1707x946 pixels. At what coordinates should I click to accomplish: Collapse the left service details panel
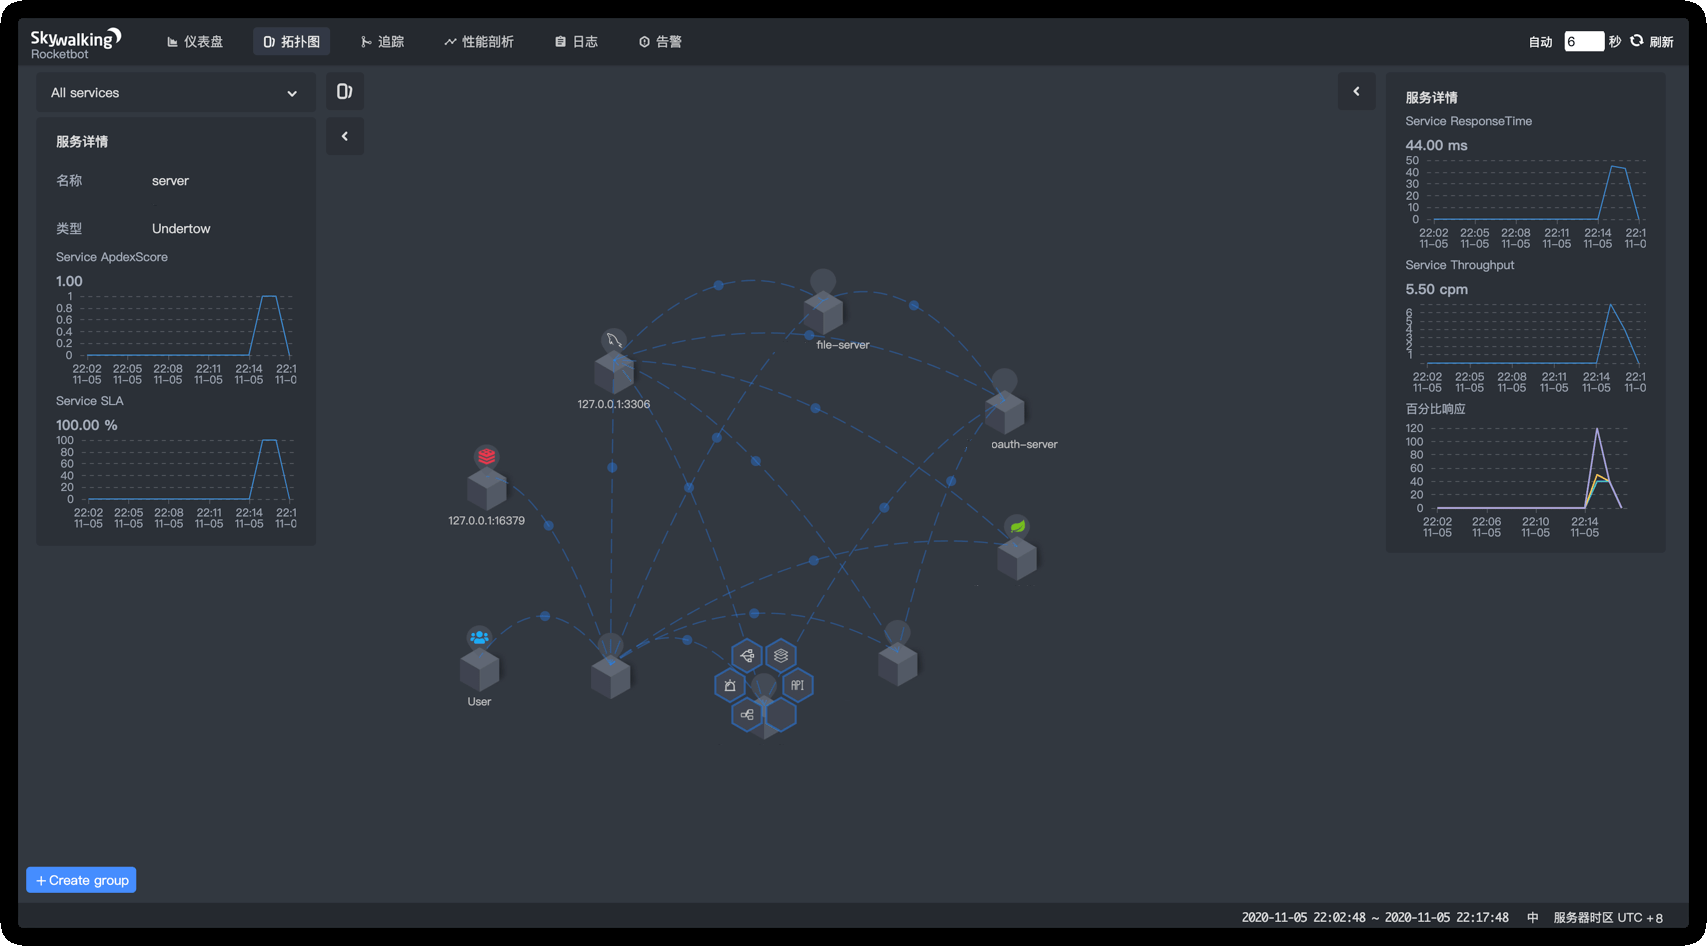345,137
